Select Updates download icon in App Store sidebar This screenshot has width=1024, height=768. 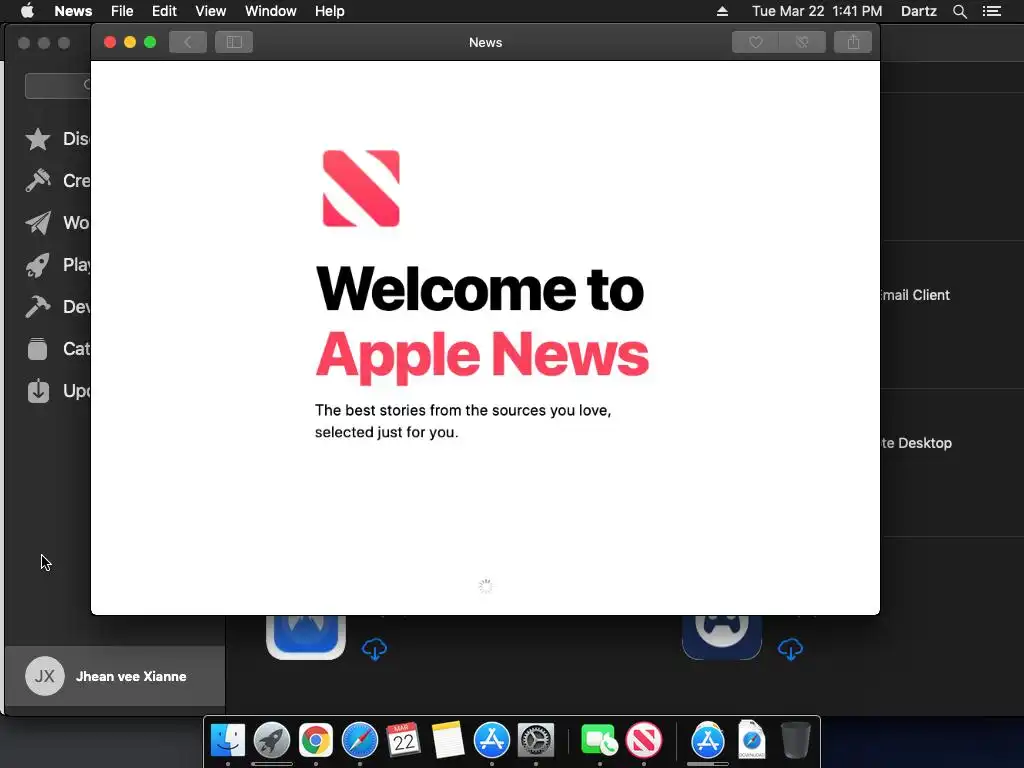pyautogui.click(x=38, y=391)
